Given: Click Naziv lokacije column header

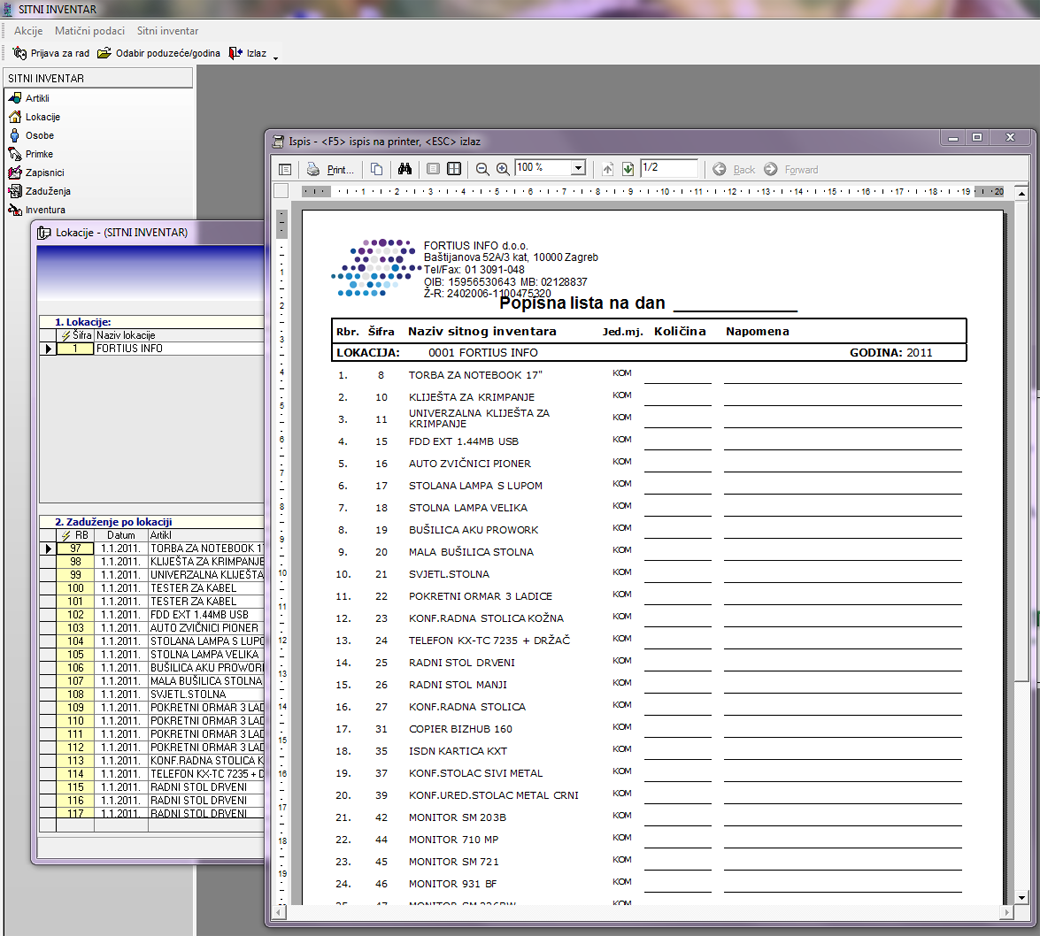Looking at the screenshot, I should pyautogui.click(x=179, y=336).
